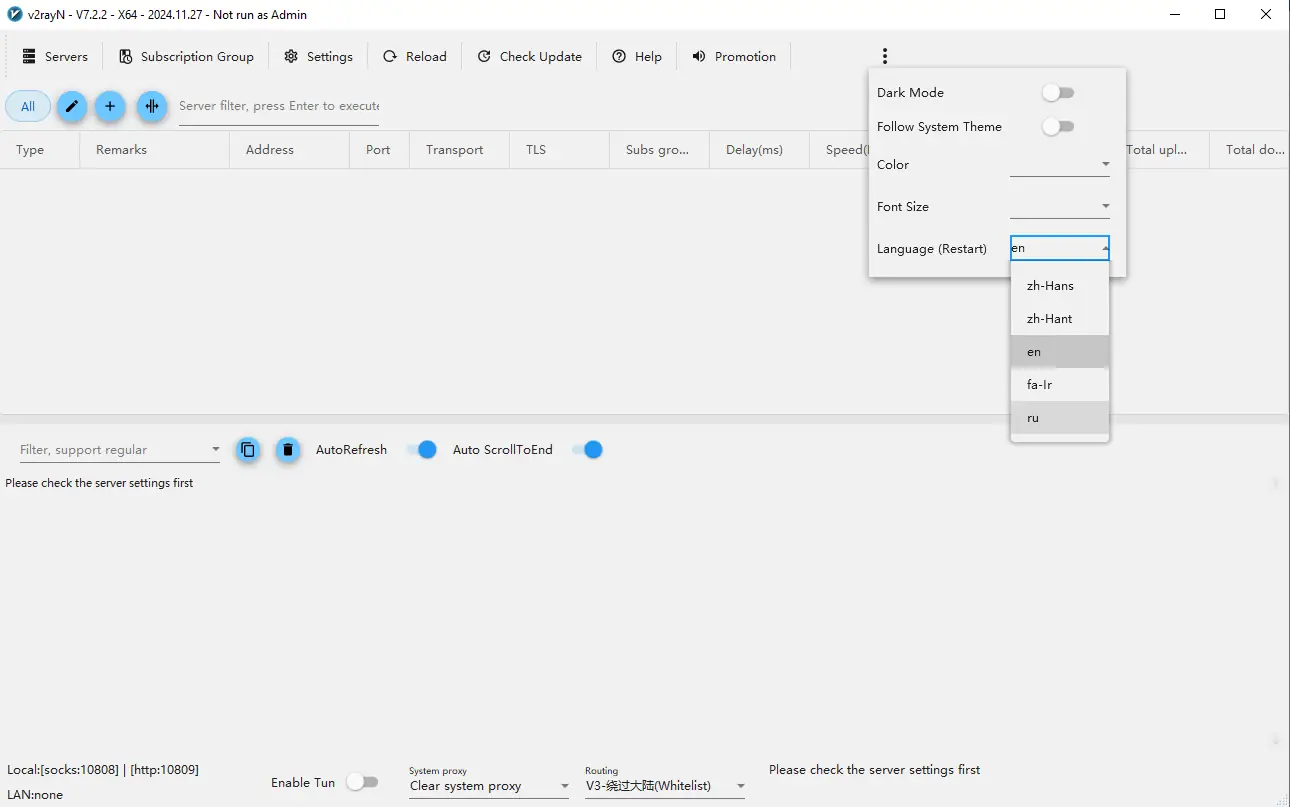Click the Total download column header

click(1250, 150)
